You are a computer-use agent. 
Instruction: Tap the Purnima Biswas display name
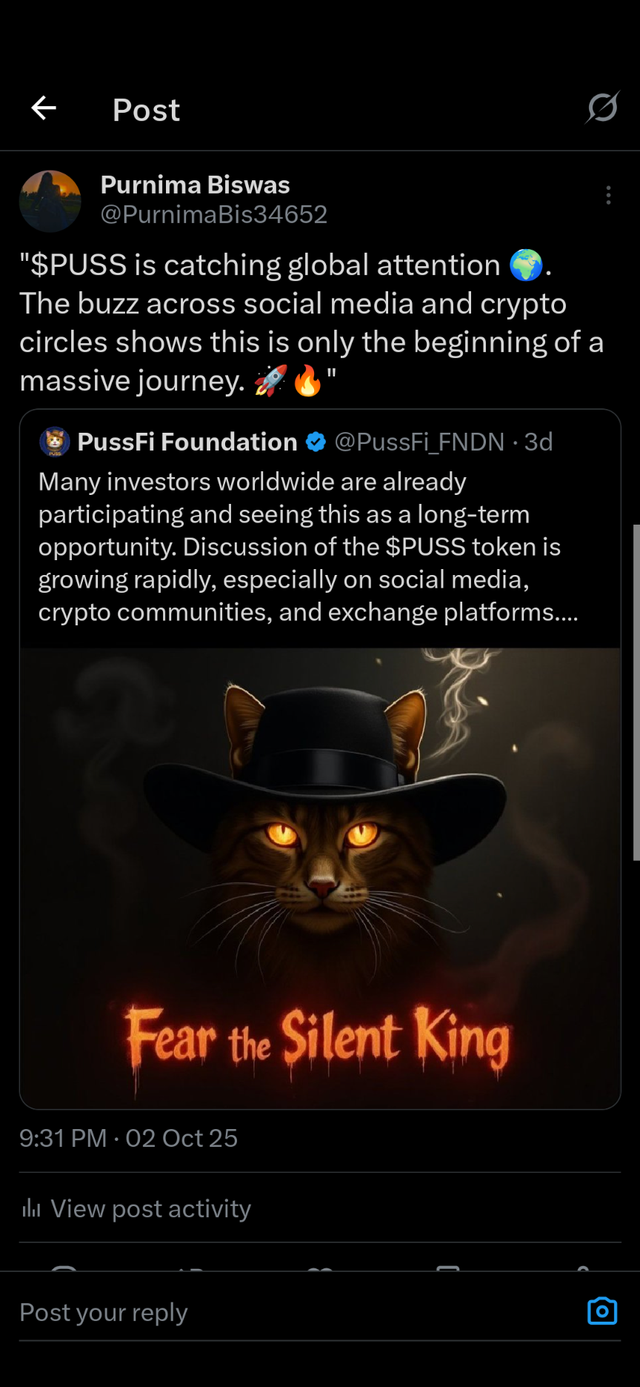coord(195,185)
